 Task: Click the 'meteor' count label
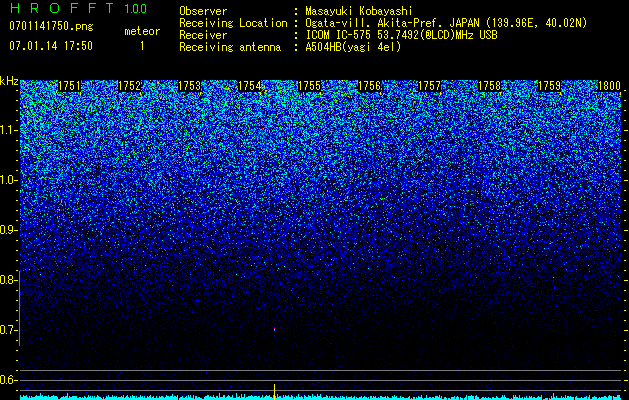(142, 31)
